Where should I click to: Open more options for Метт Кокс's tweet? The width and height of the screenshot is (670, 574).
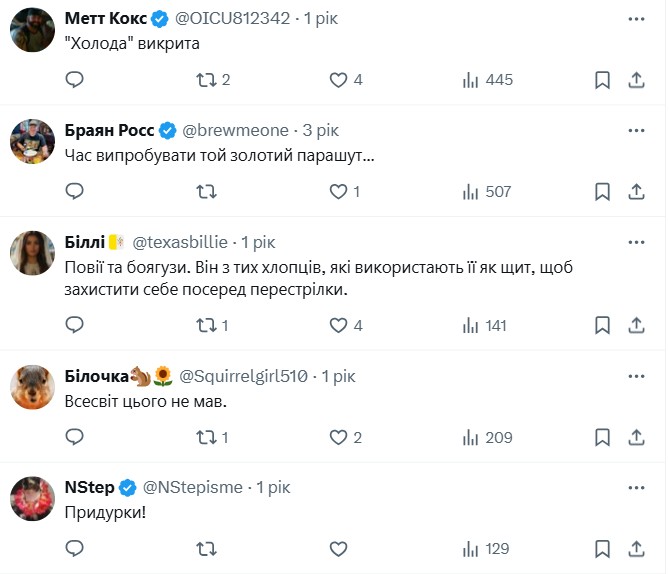click(636, 19)
